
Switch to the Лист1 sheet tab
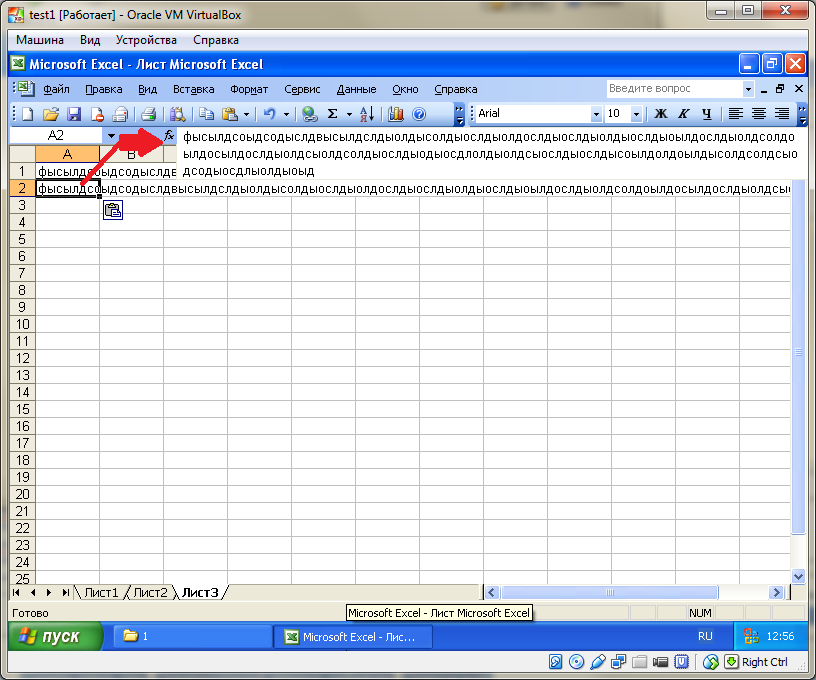101,592
